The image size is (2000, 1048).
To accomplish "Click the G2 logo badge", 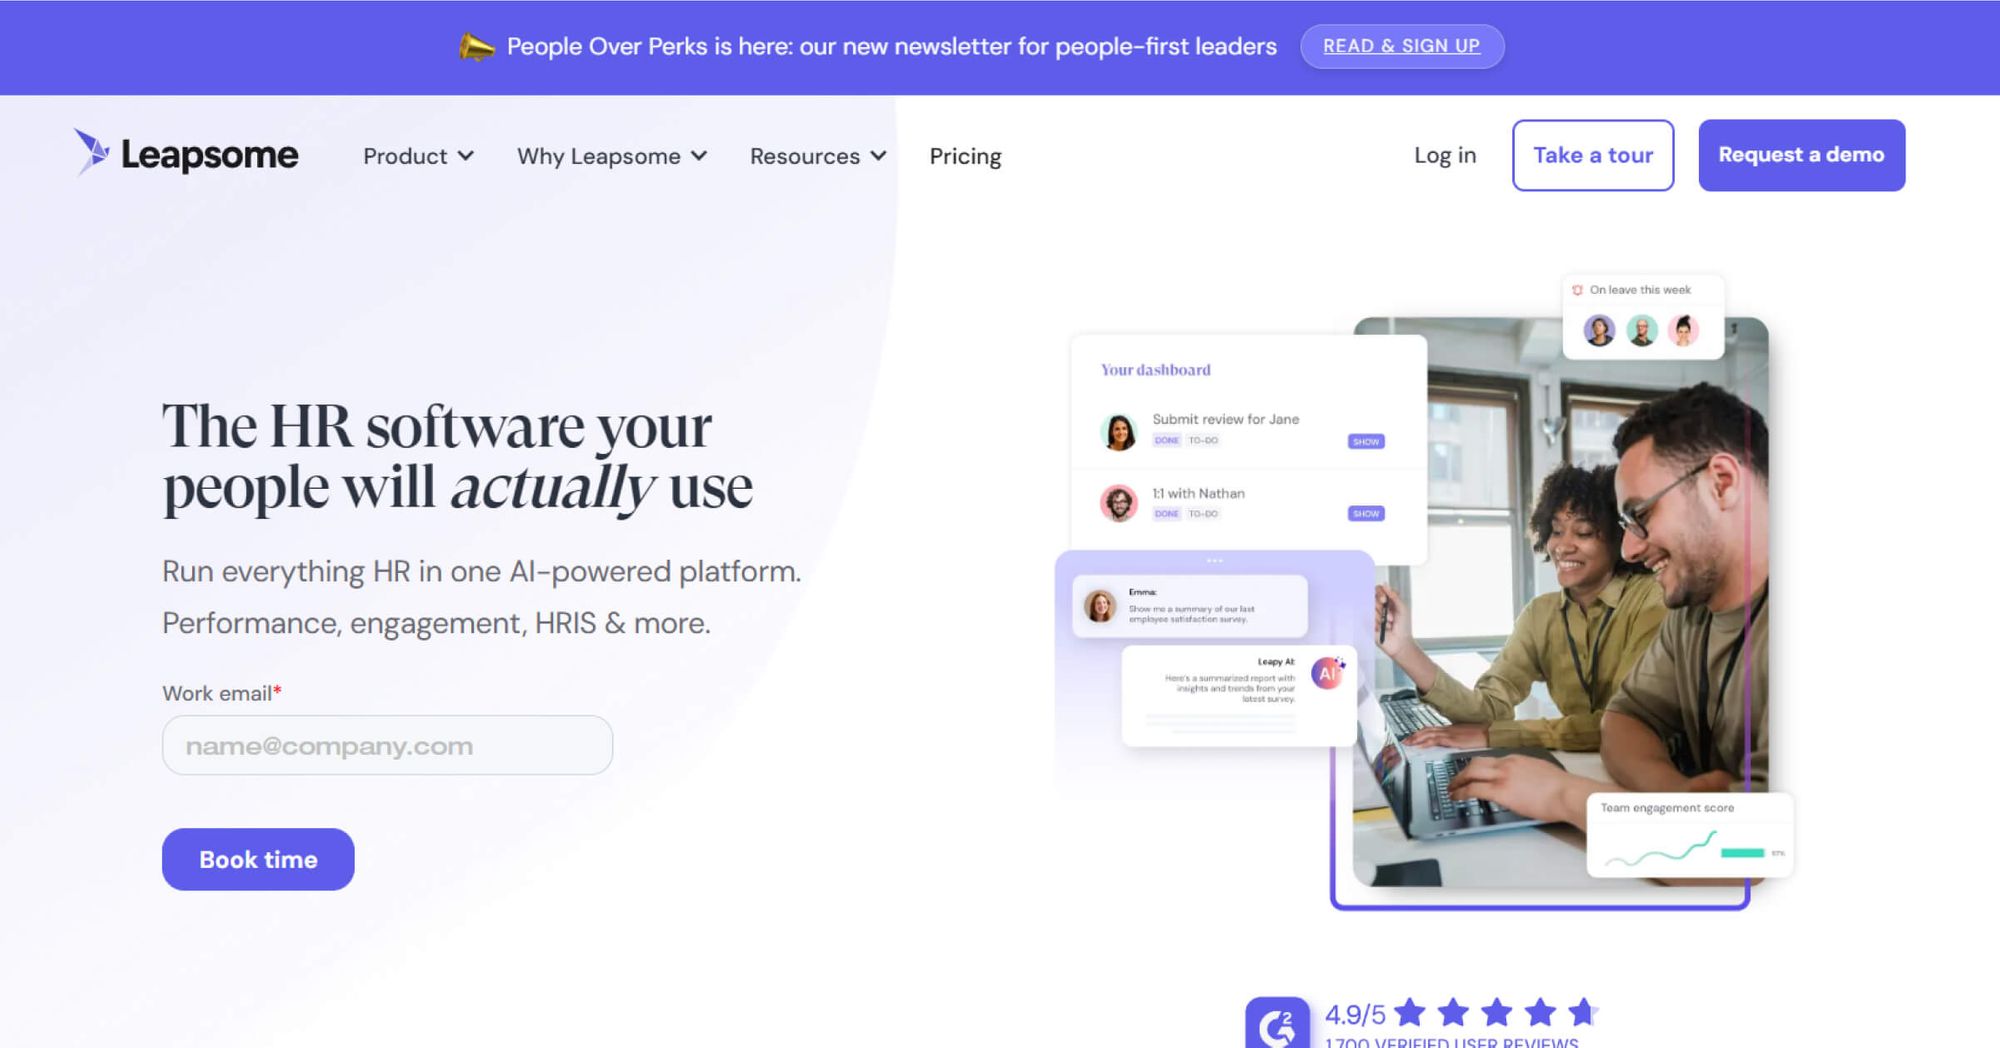I will pyautogui.click(x=1277, y=1023).
